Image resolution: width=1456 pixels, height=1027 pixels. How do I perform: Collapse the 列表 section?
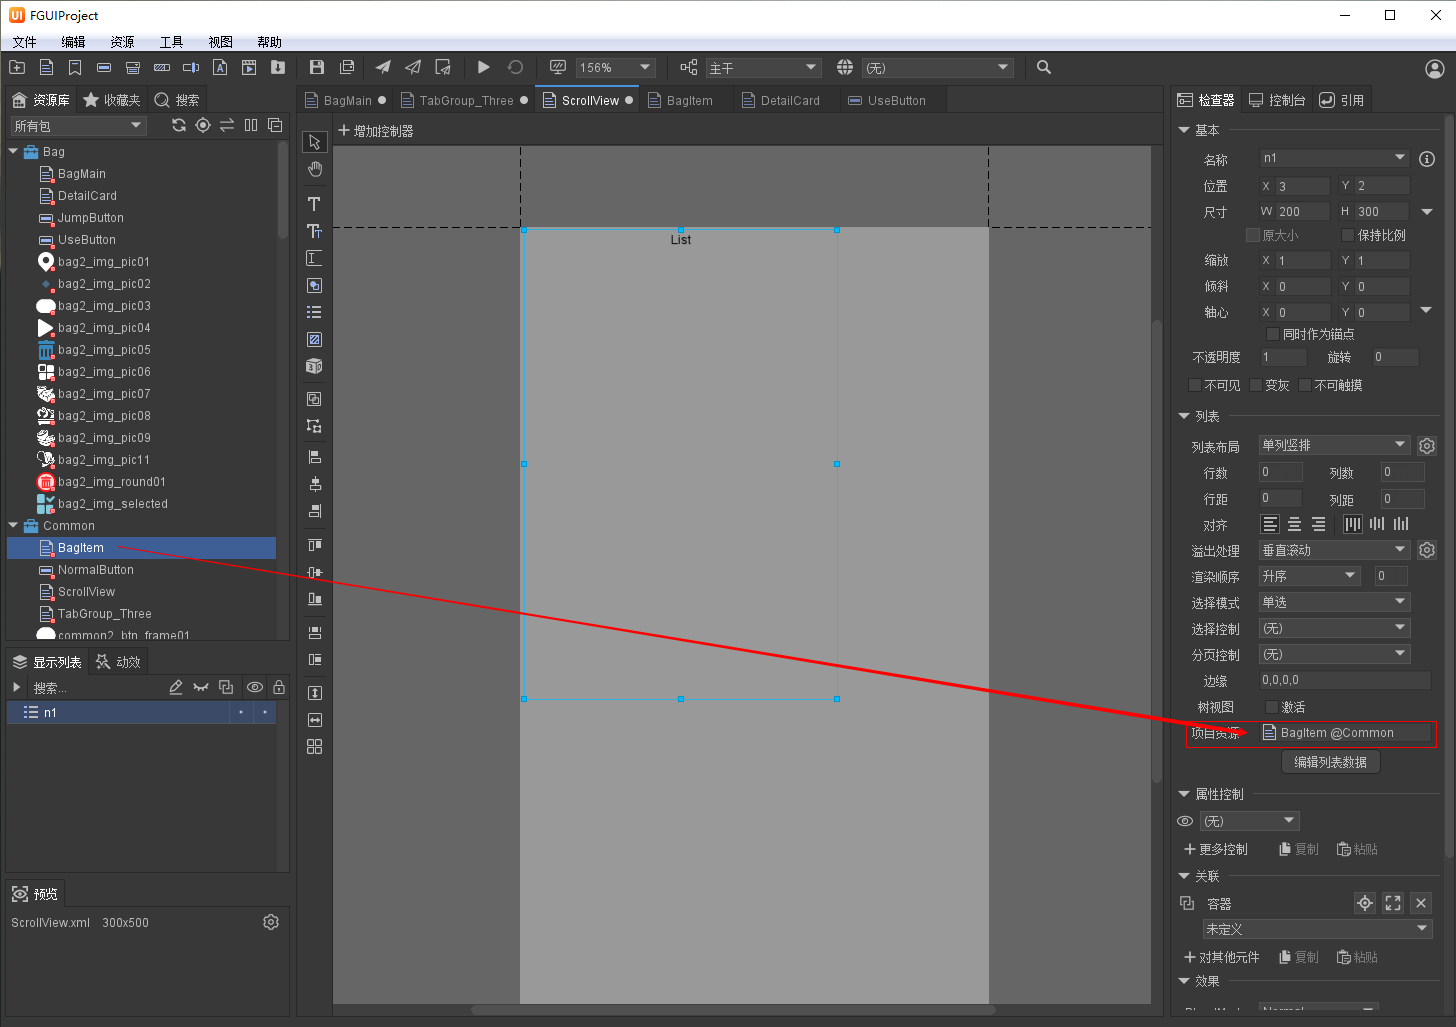pos(1184,416)
